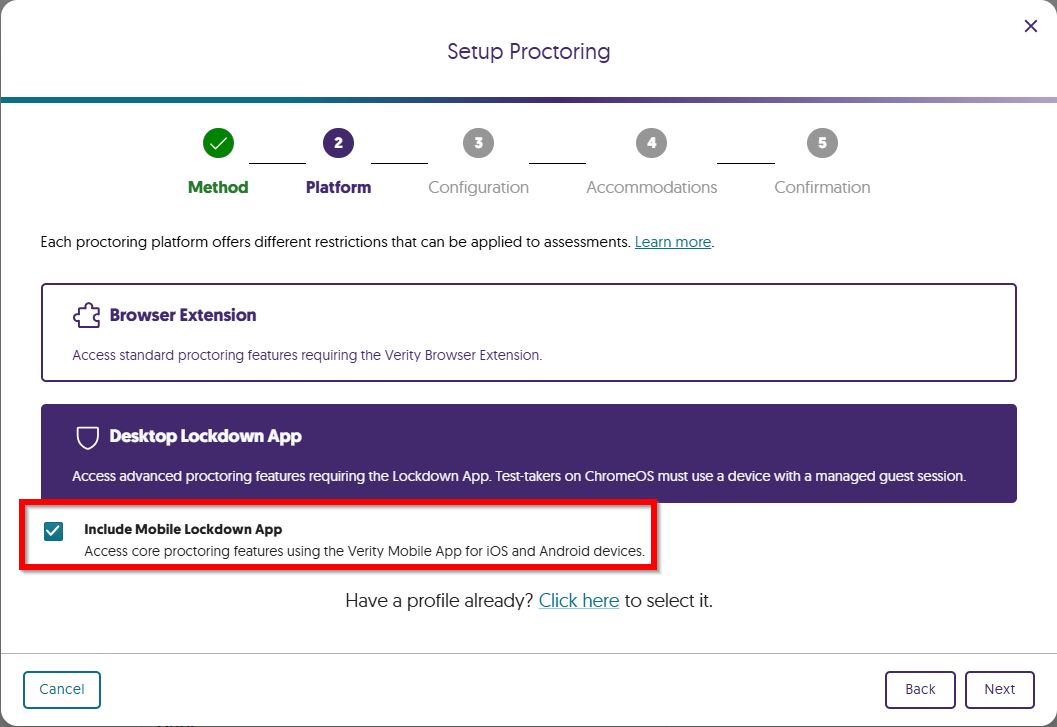Cancel the proctoring setup

(61, 689)
